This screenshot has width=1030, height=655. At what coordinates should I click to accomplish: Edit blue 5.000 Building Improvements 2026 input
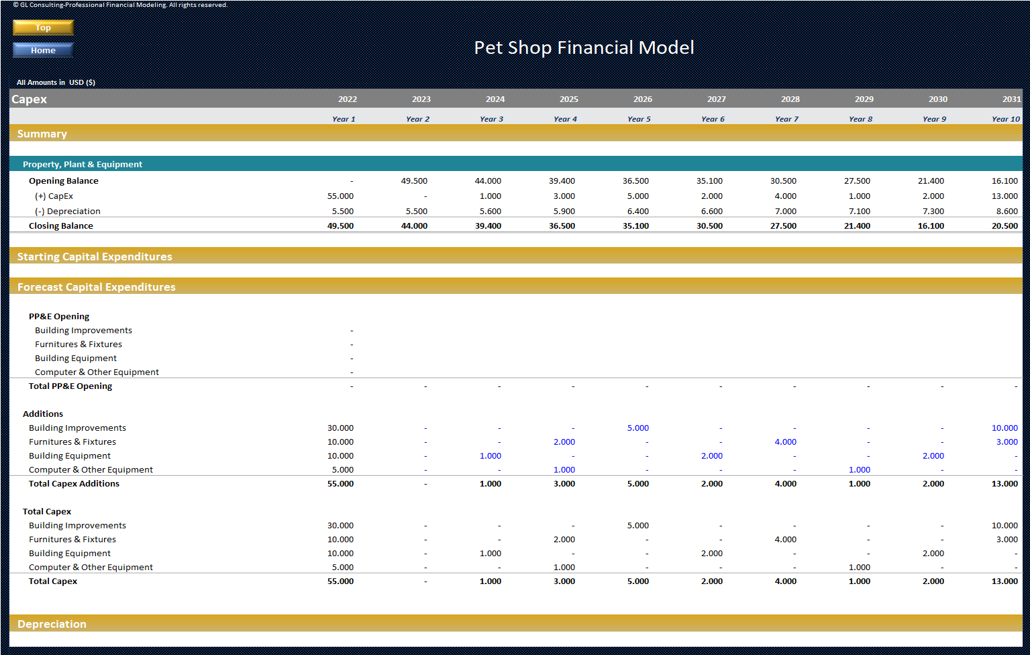point(638,428)
